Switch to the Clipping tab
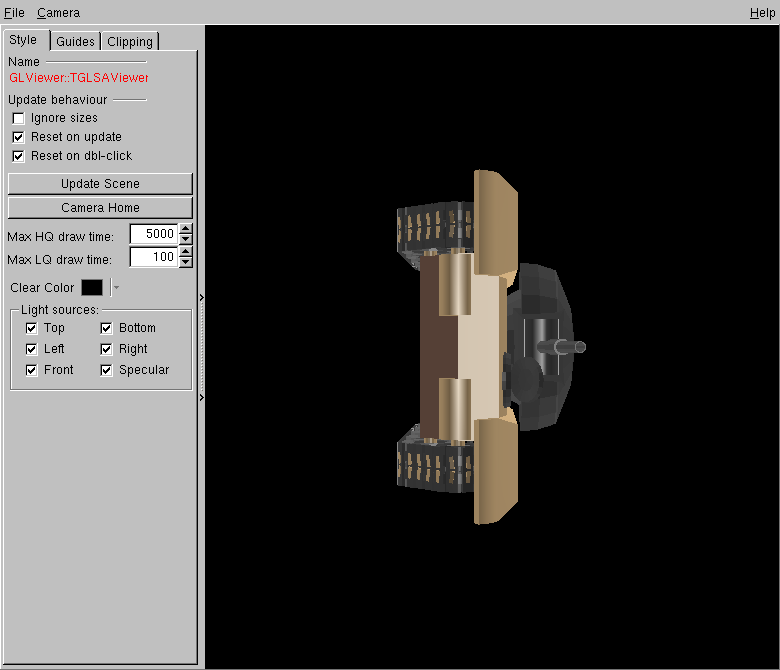The image size is (780, 670). [130, 41]
